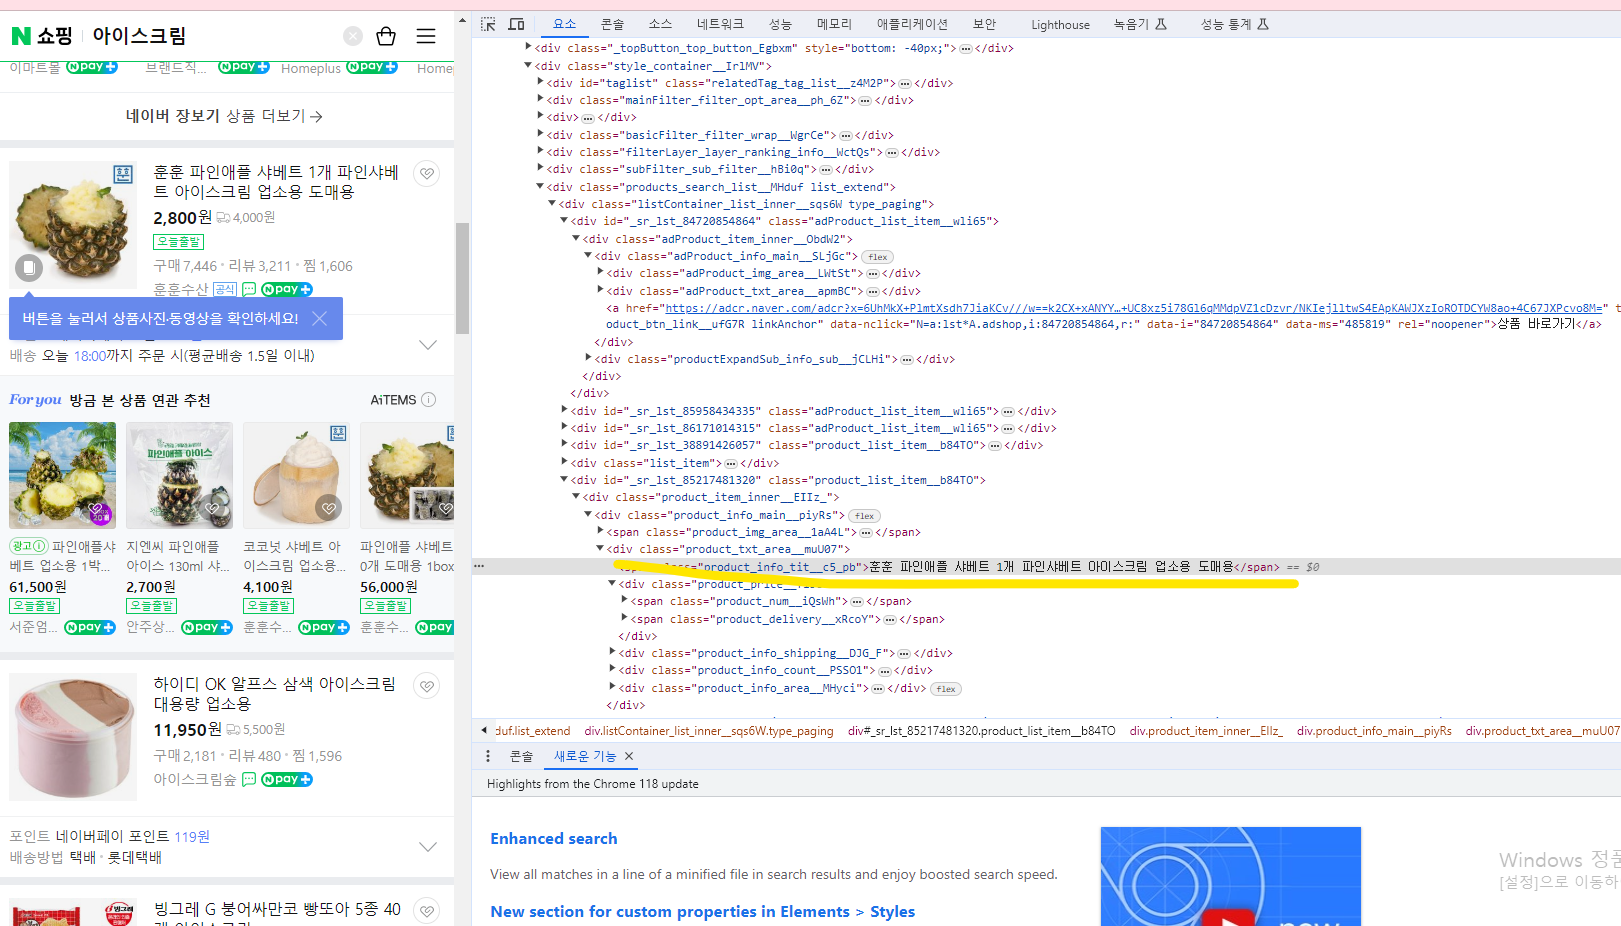
Task: Click the shop page vertical scrollbar thumb
Action: pos(462,278)
